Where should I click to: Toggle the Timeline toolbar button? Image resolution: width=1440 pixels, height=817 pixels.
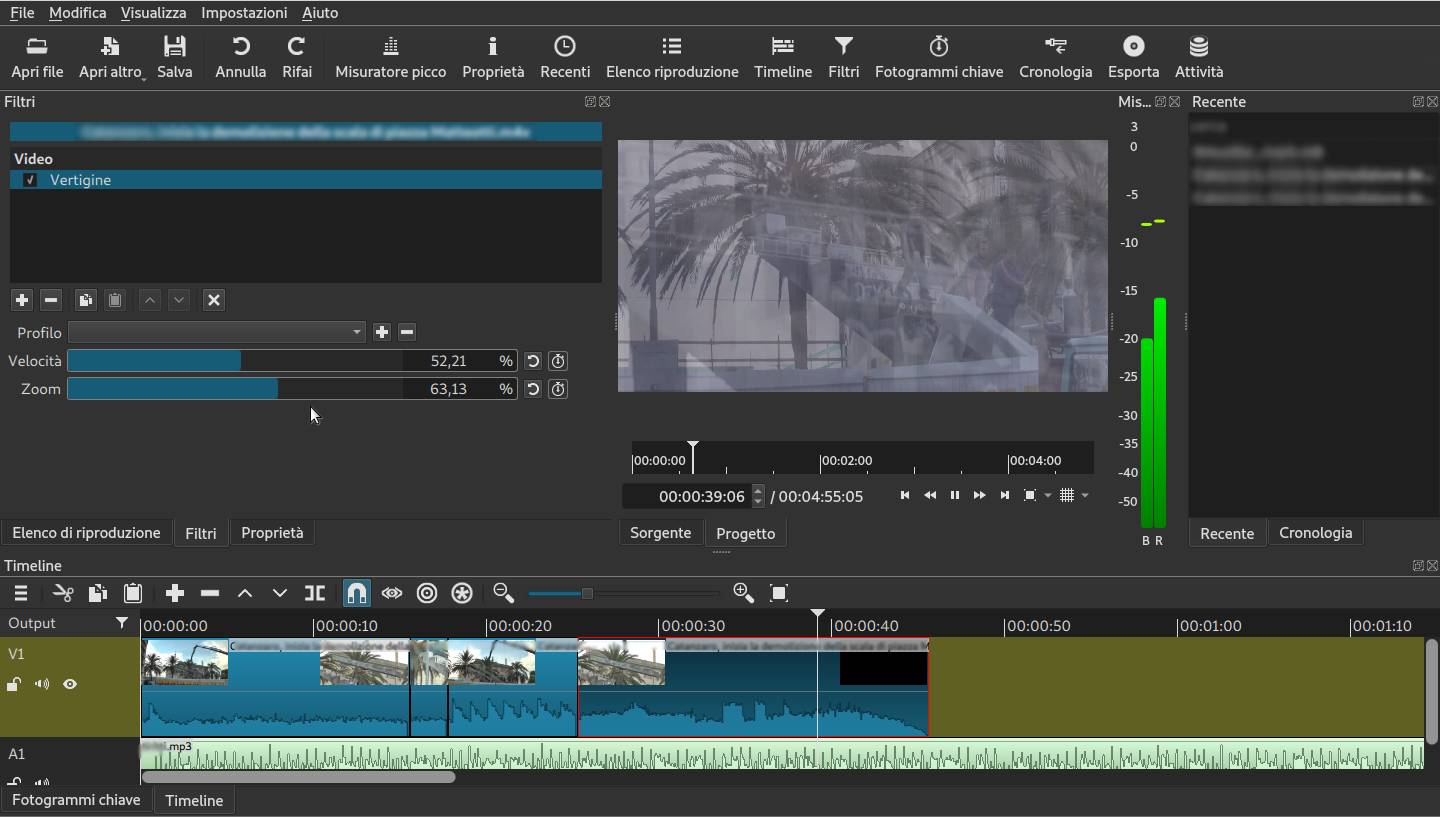click(783, 58)
